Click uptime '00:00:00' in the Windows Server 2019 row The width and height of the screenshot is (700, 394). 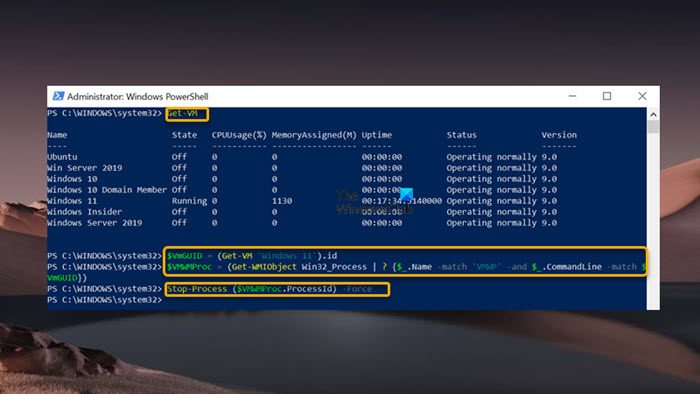click(382, 223)
